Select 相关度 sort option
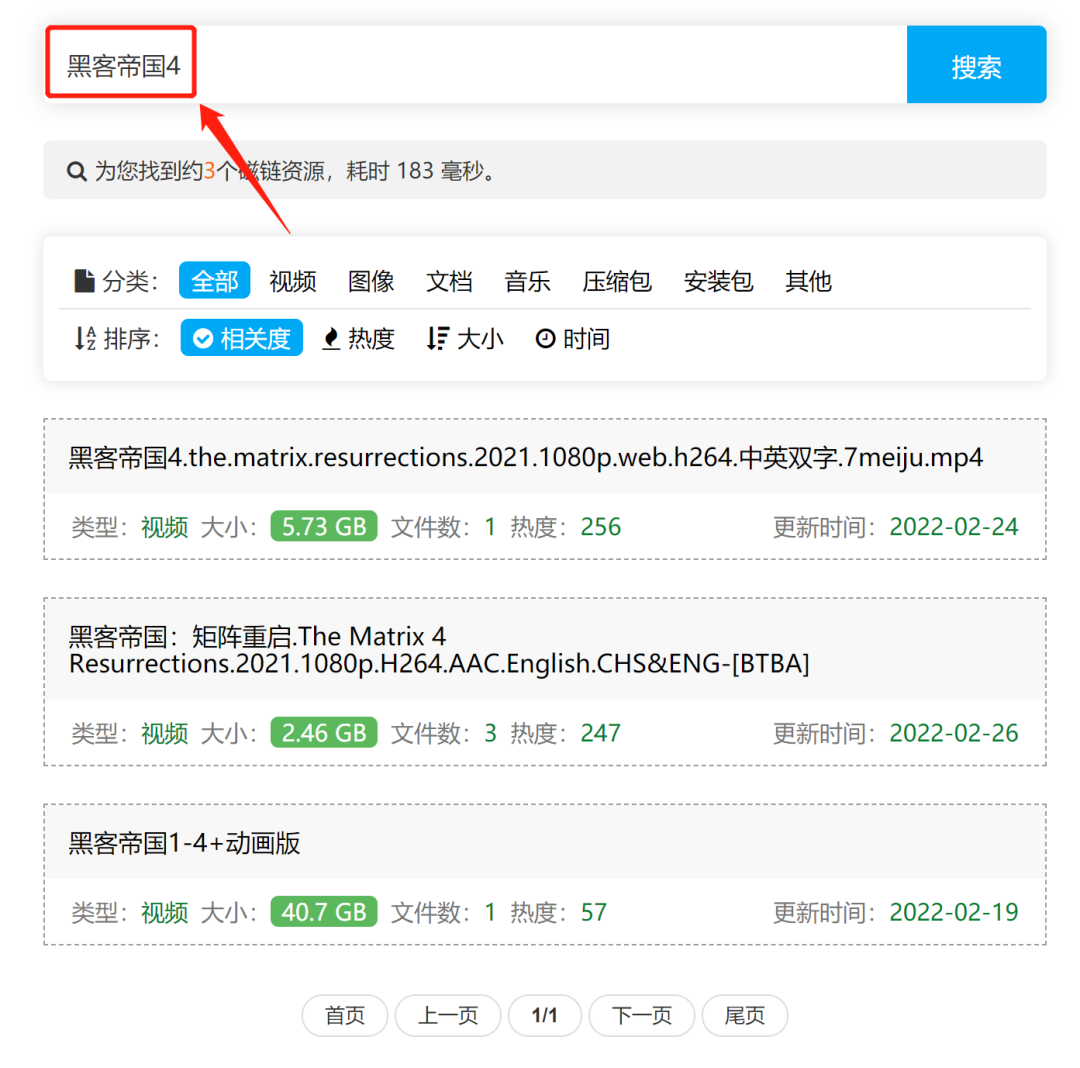The image size is (1080, 1068). click(242, 337)
